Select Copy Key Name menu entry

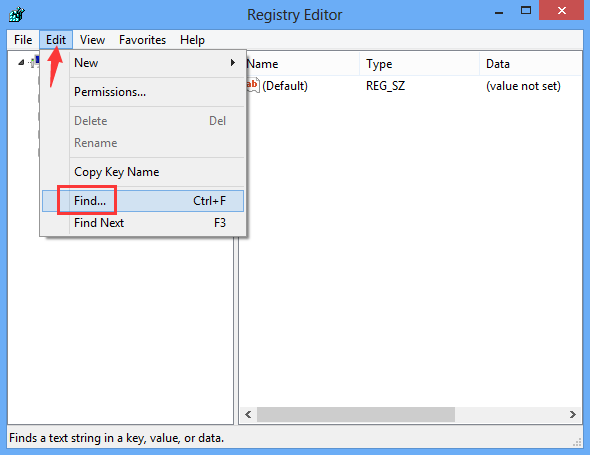(143, 172)
